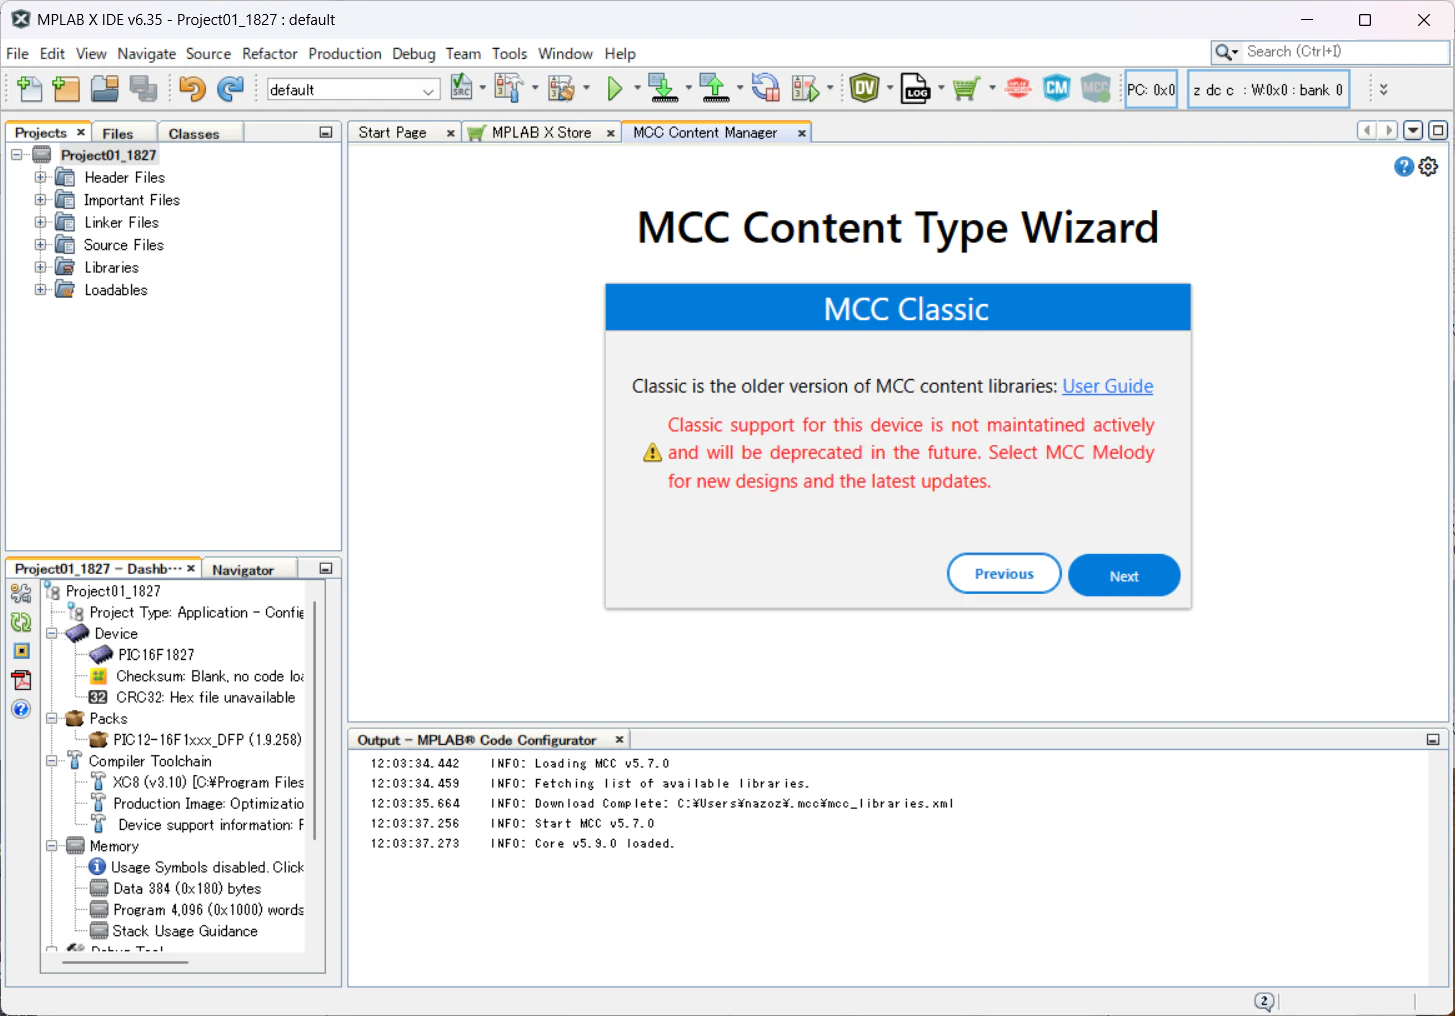The image size is (1455, 1016).
Task: Open the User Guide link
Action: coord(1108,386)
